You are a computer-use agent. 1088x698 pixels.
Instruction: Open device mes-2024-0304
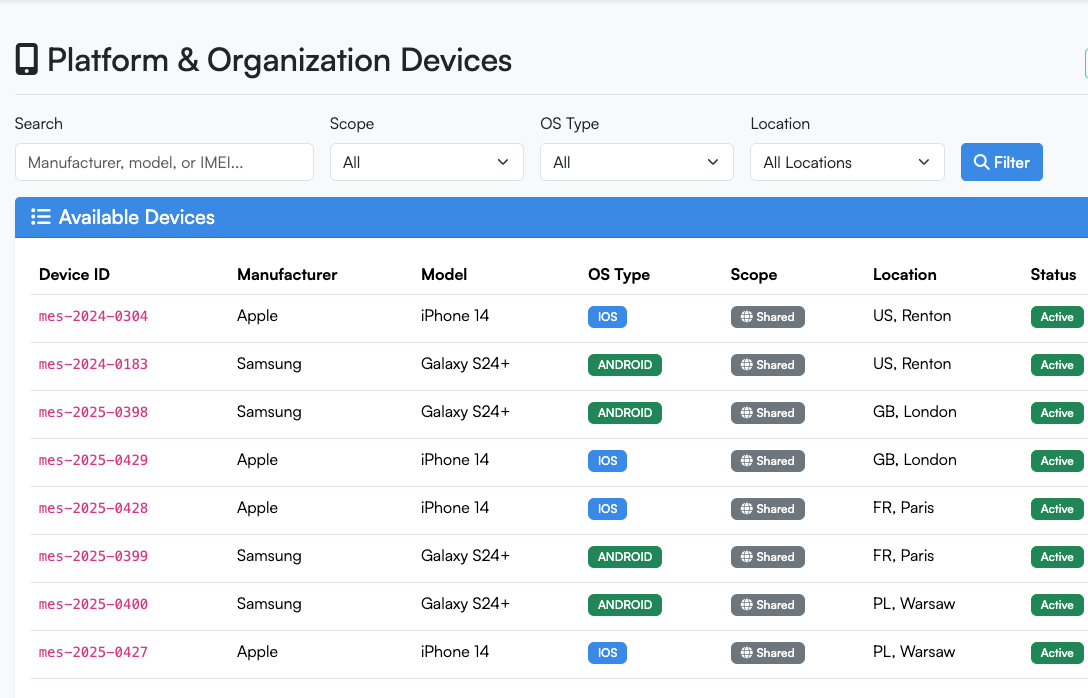[x=93, y=316]
